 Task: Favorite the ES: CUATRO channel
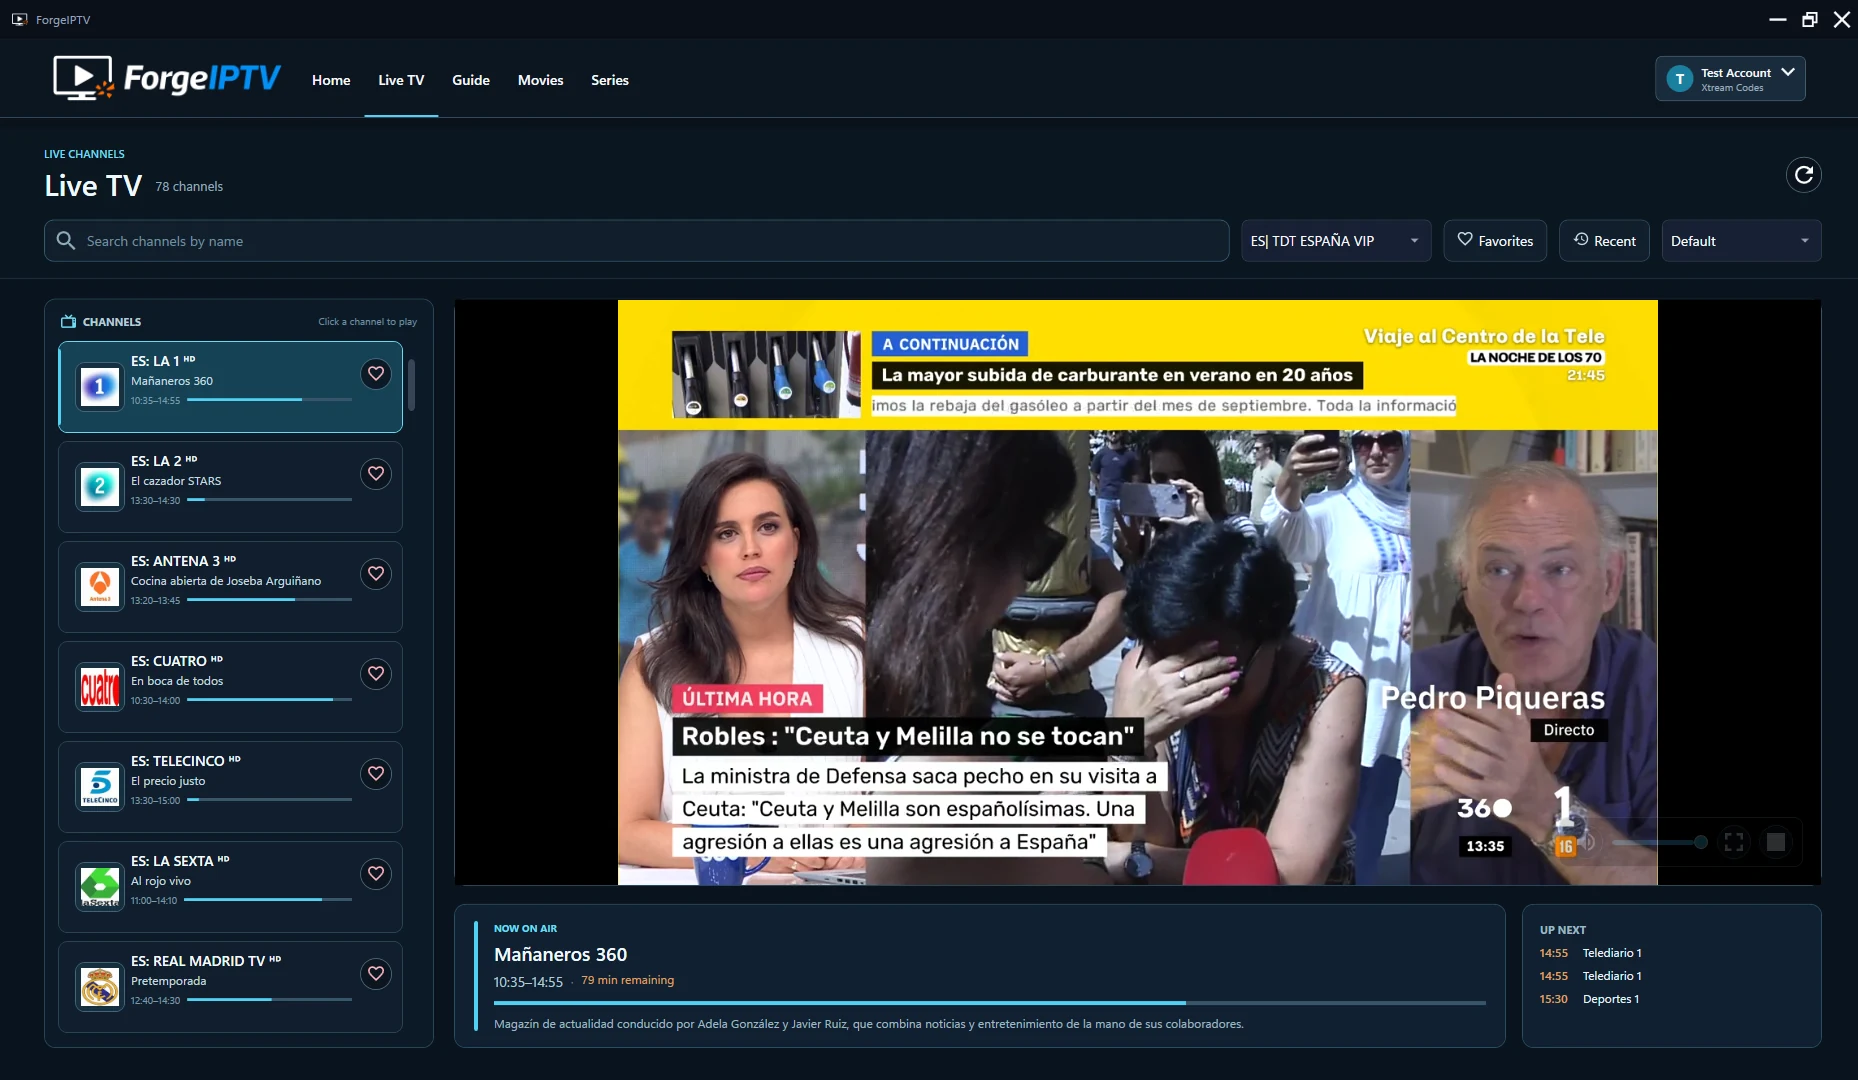point(376,673)
